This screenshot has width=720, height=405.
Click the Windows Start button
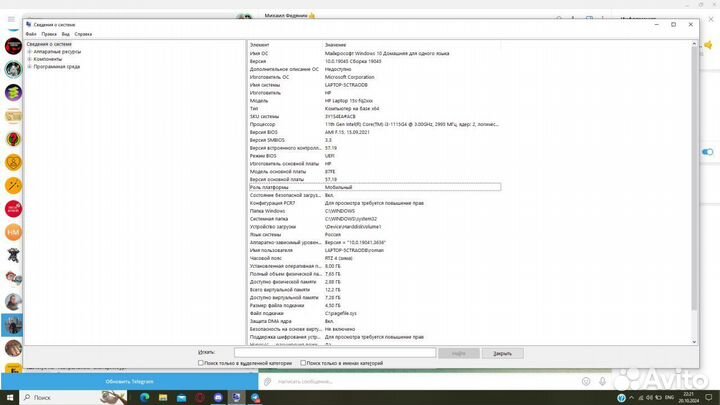[8, 397]
